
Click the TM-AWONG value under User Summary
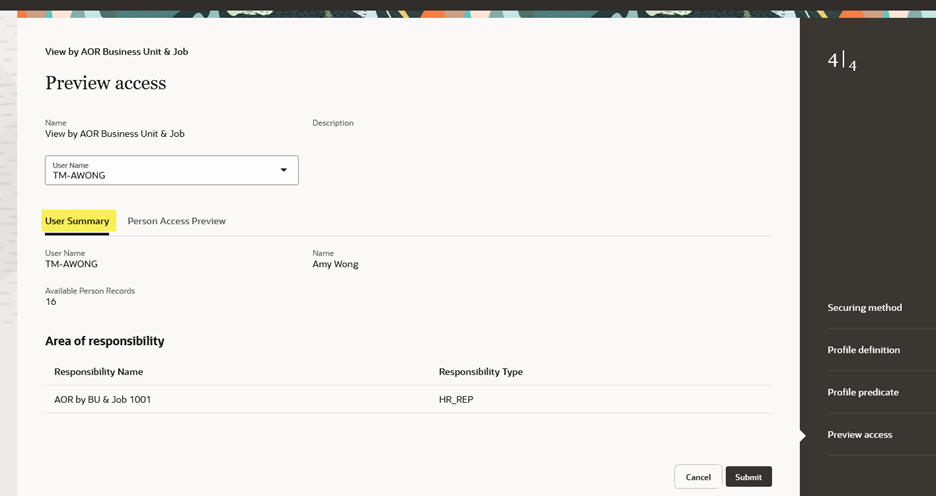[x=71, y=264]
